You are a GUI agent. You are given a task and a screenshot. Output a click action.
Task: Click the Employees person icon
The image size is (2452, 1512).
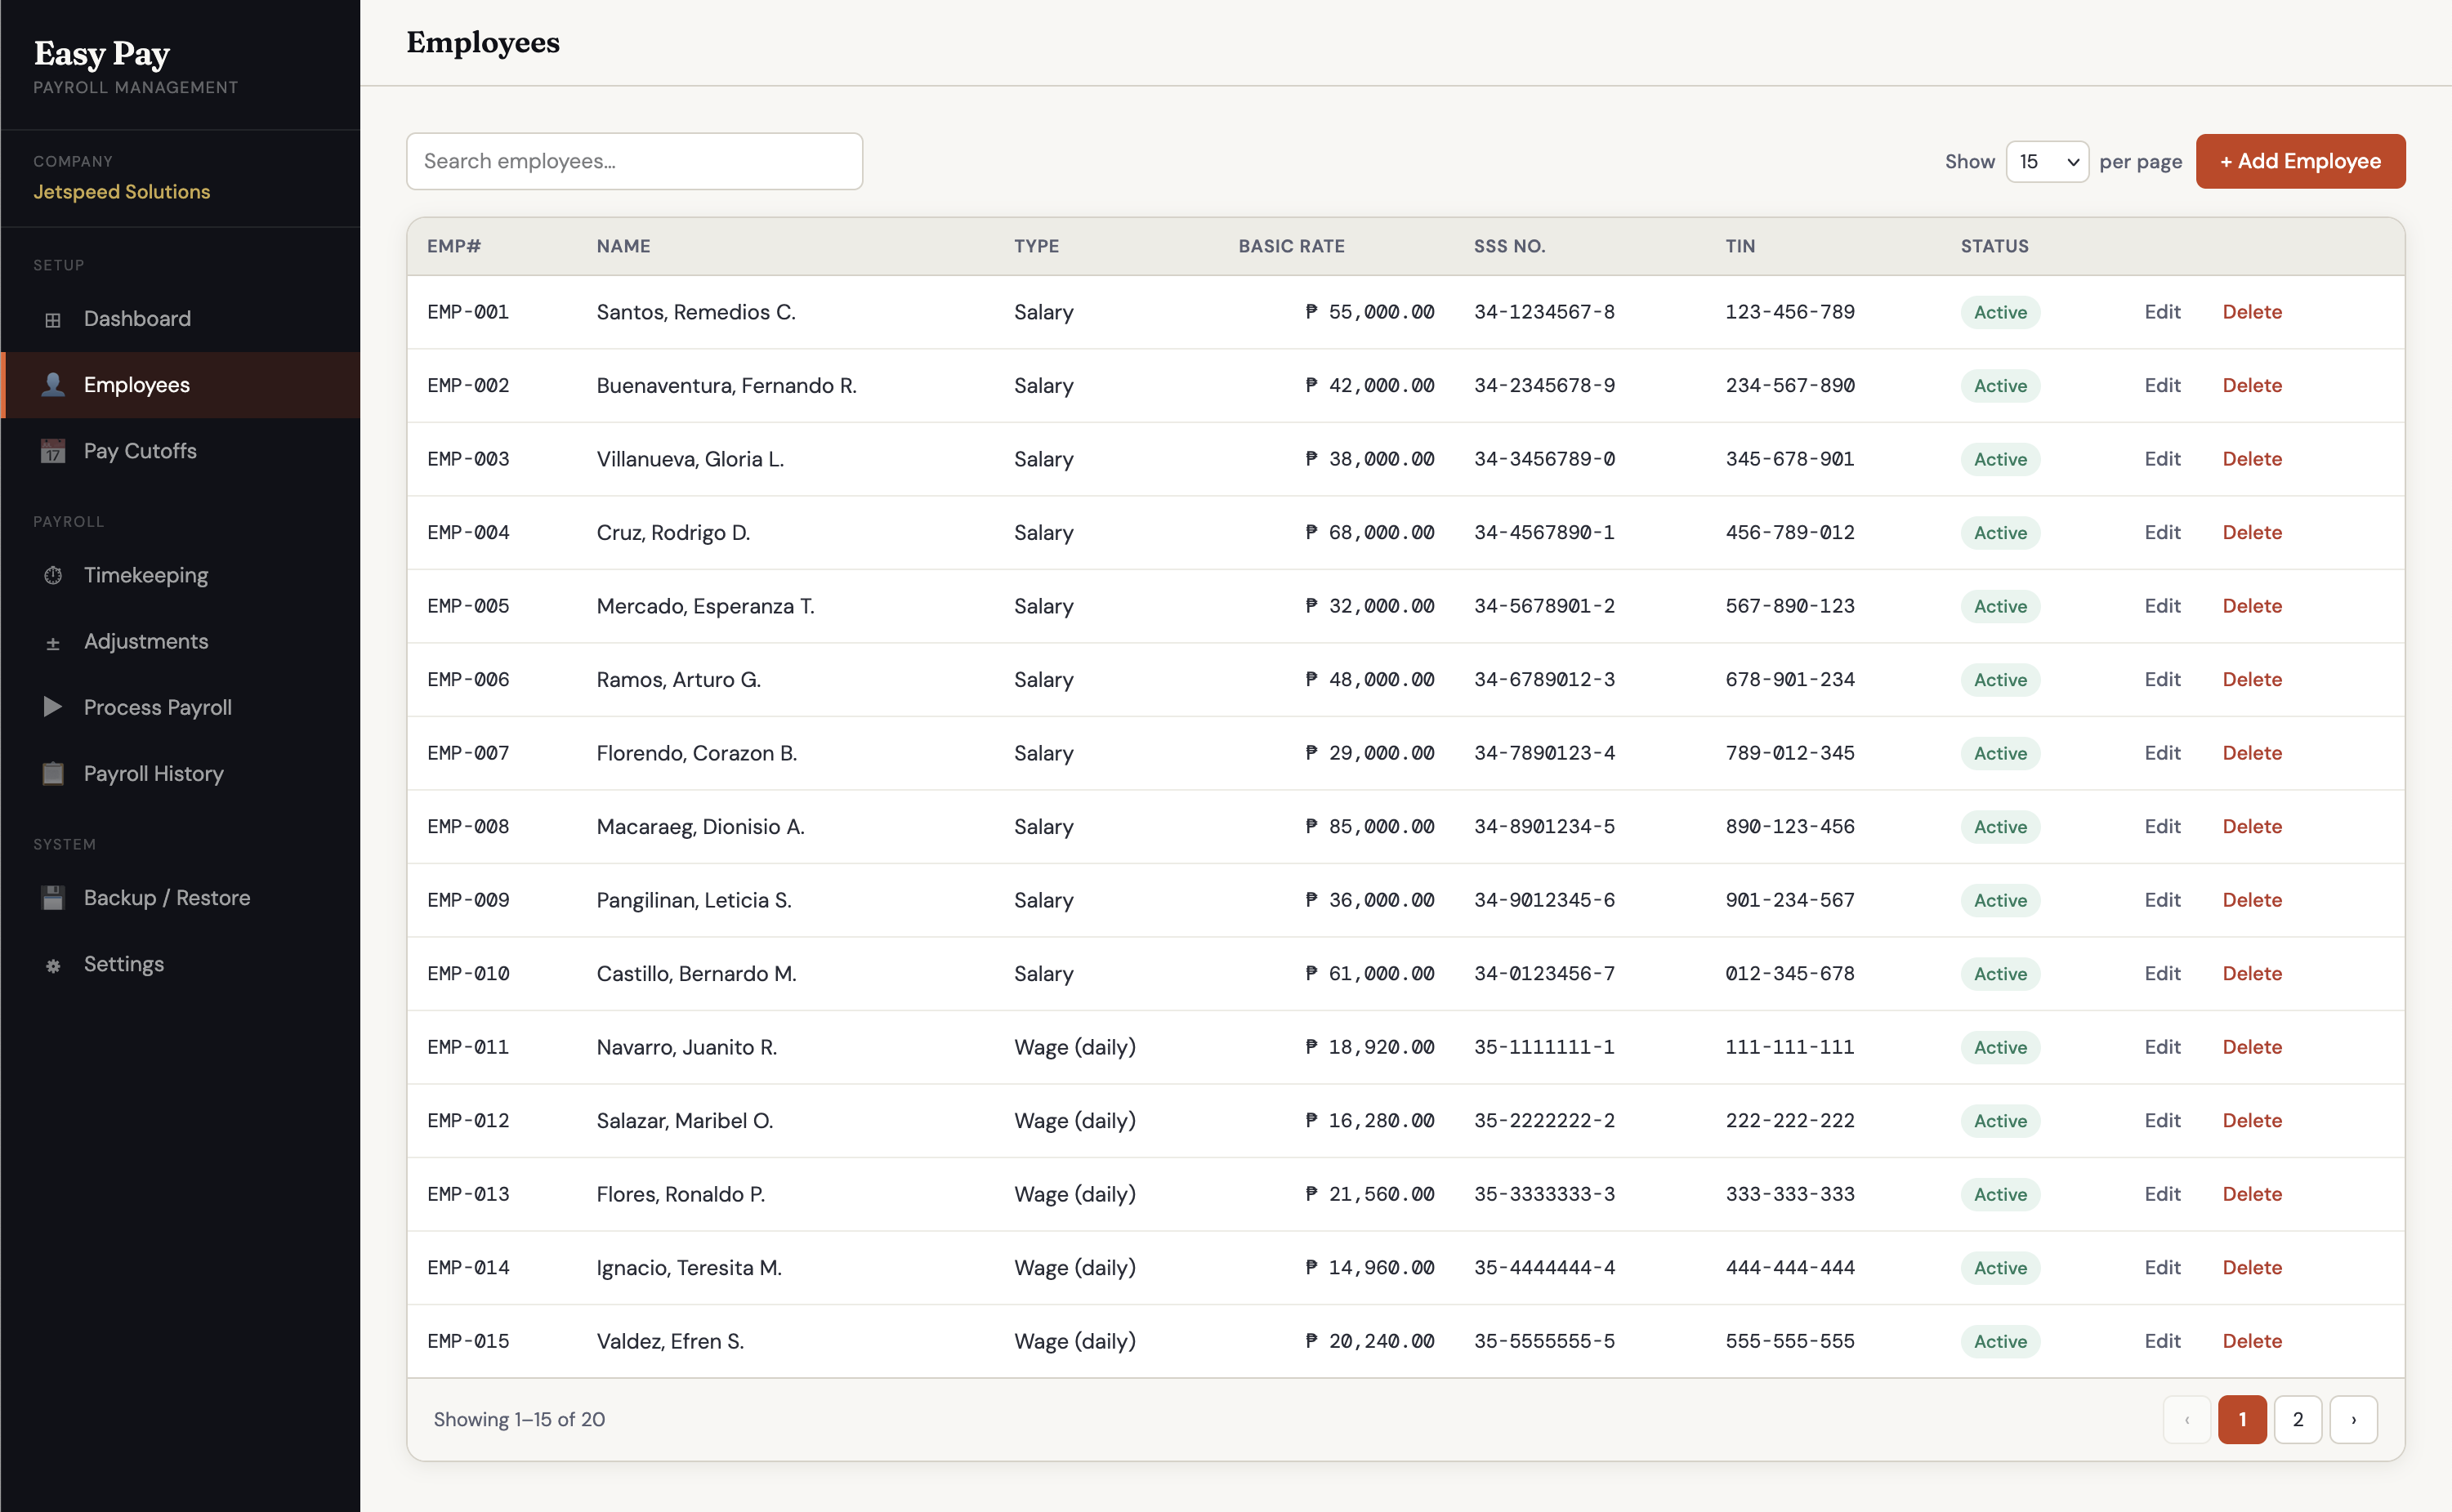pos(53,385)
